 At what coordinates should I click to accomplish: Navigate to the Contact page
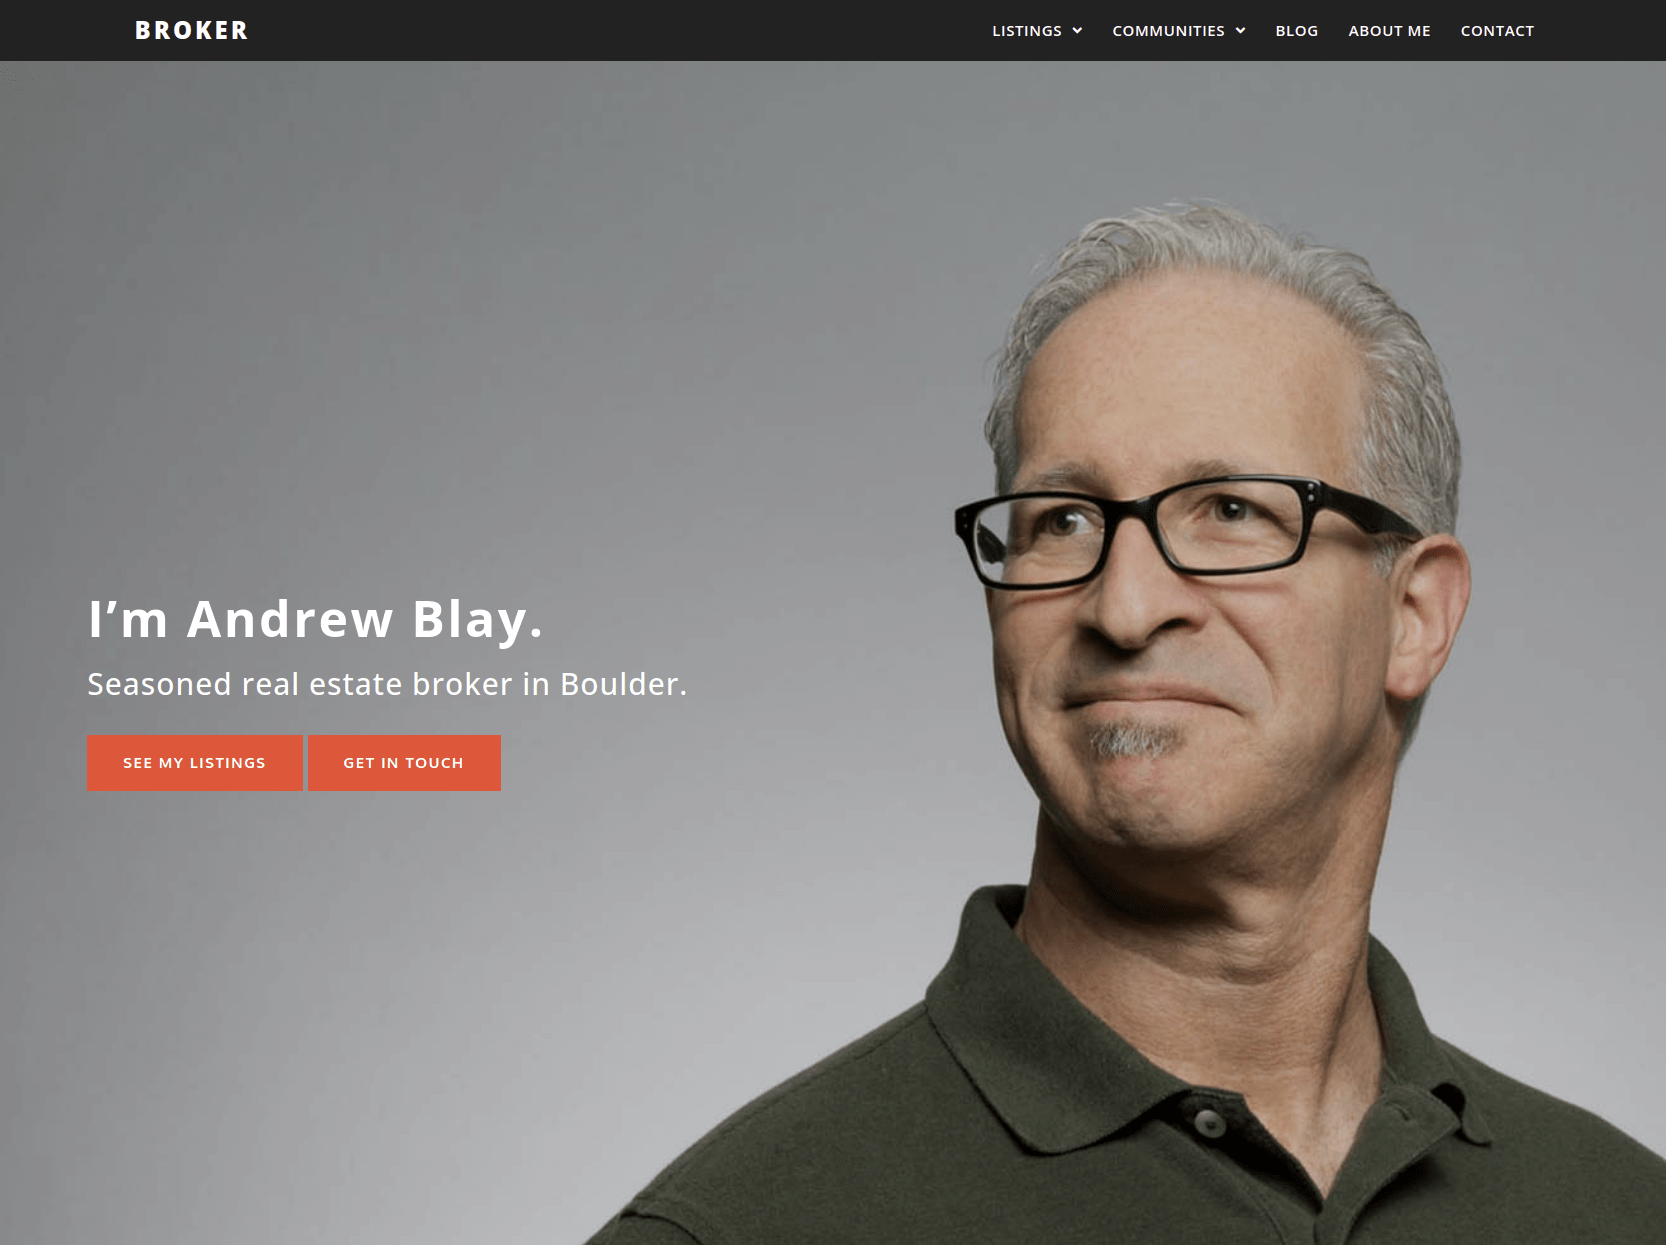click(1497, 31)
